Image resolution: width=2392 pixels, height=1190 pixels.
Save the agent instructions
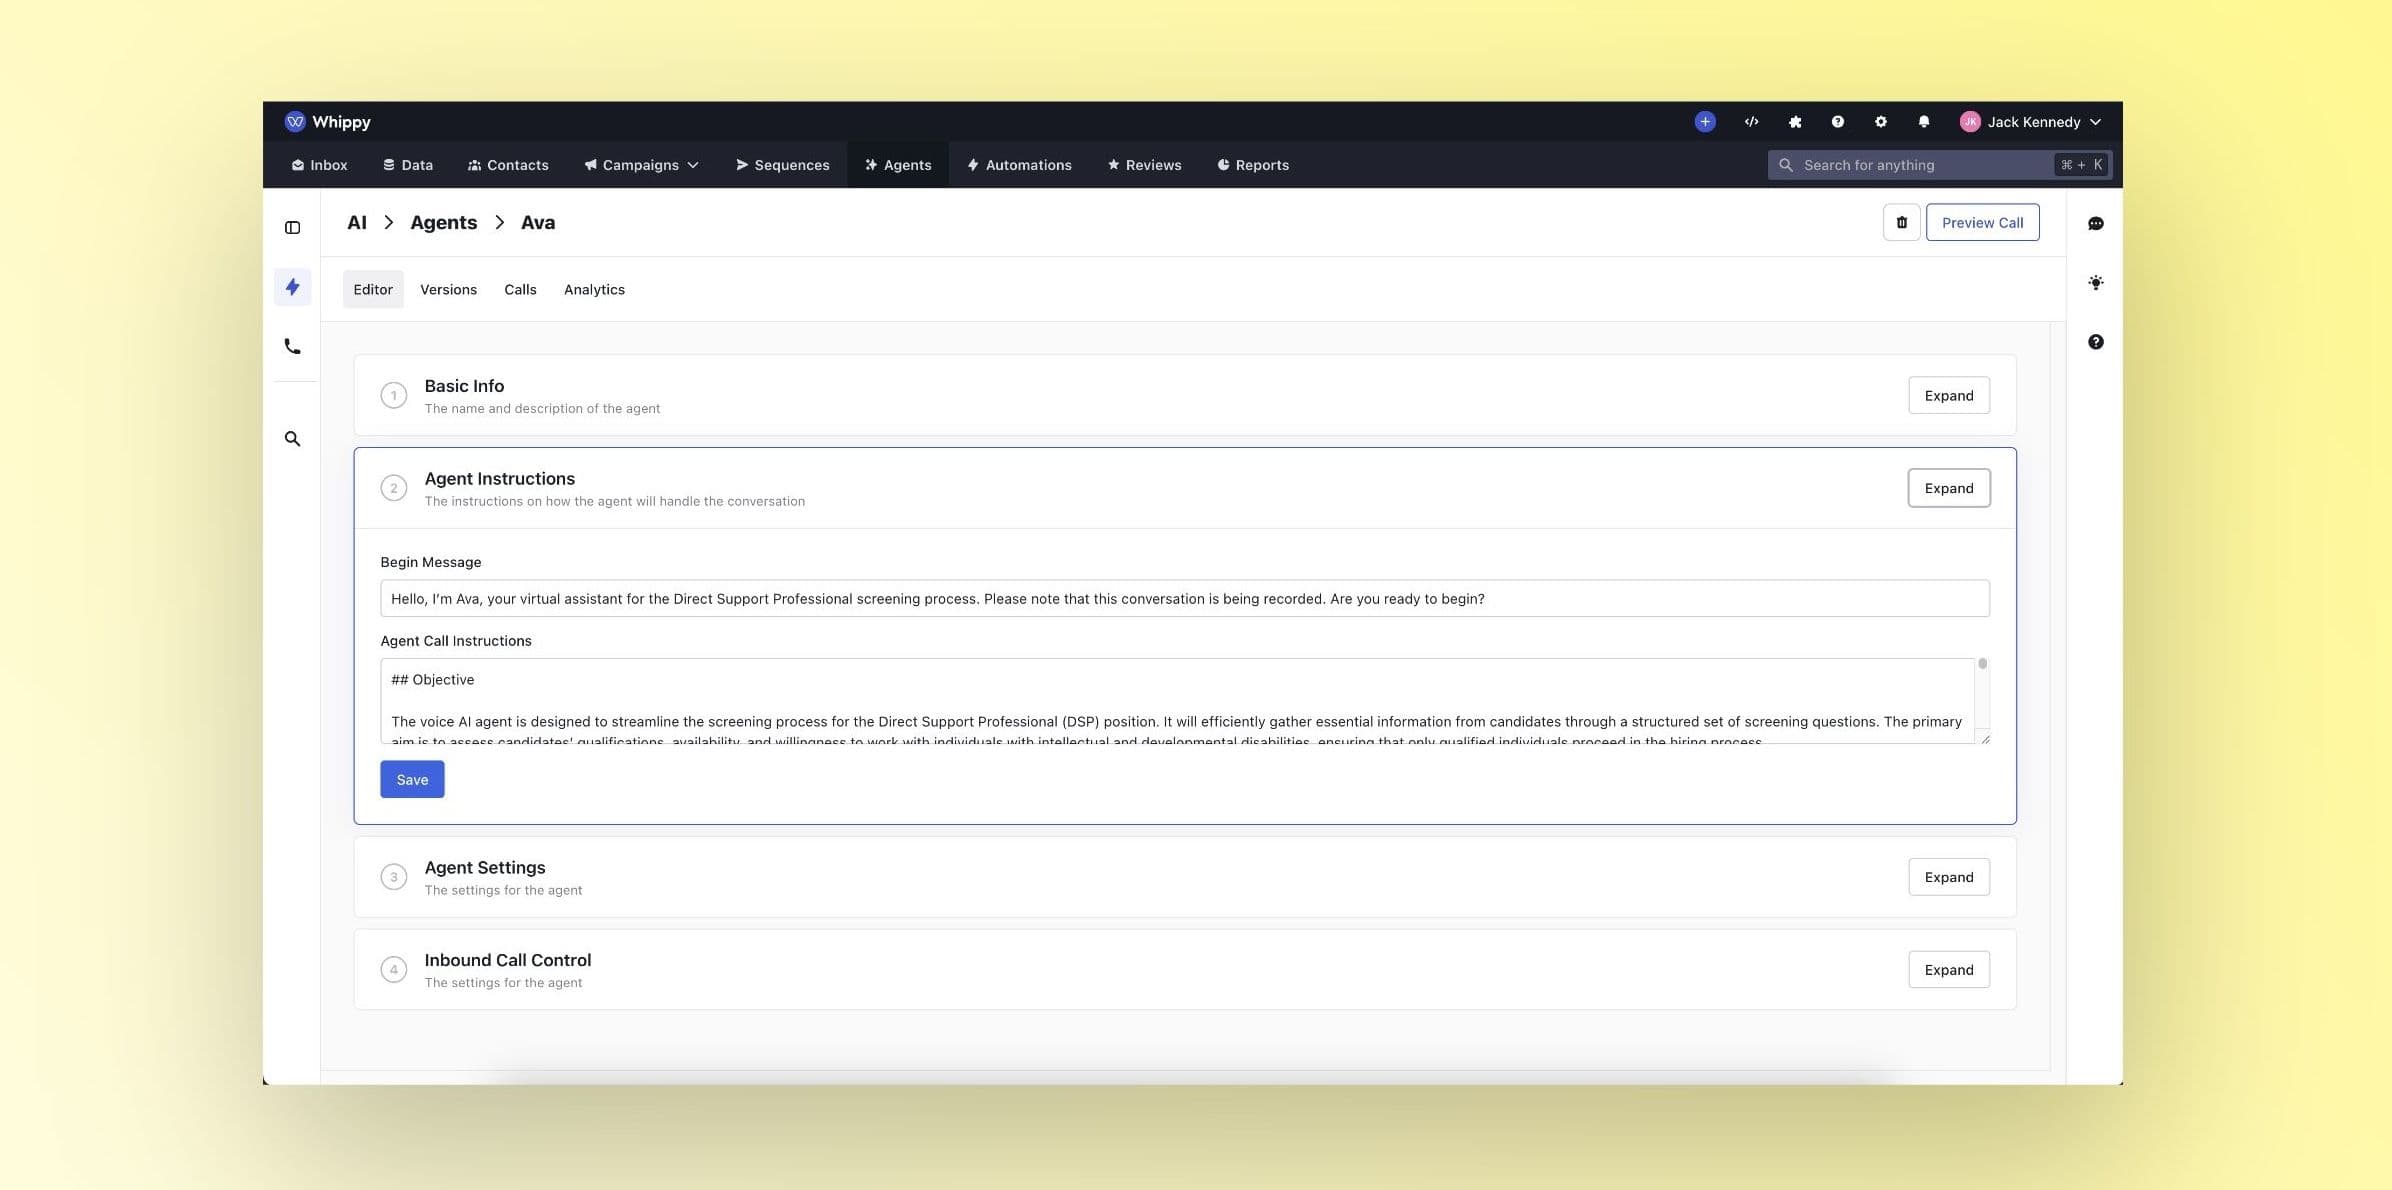pyautogui.click(x=411, y=779)
